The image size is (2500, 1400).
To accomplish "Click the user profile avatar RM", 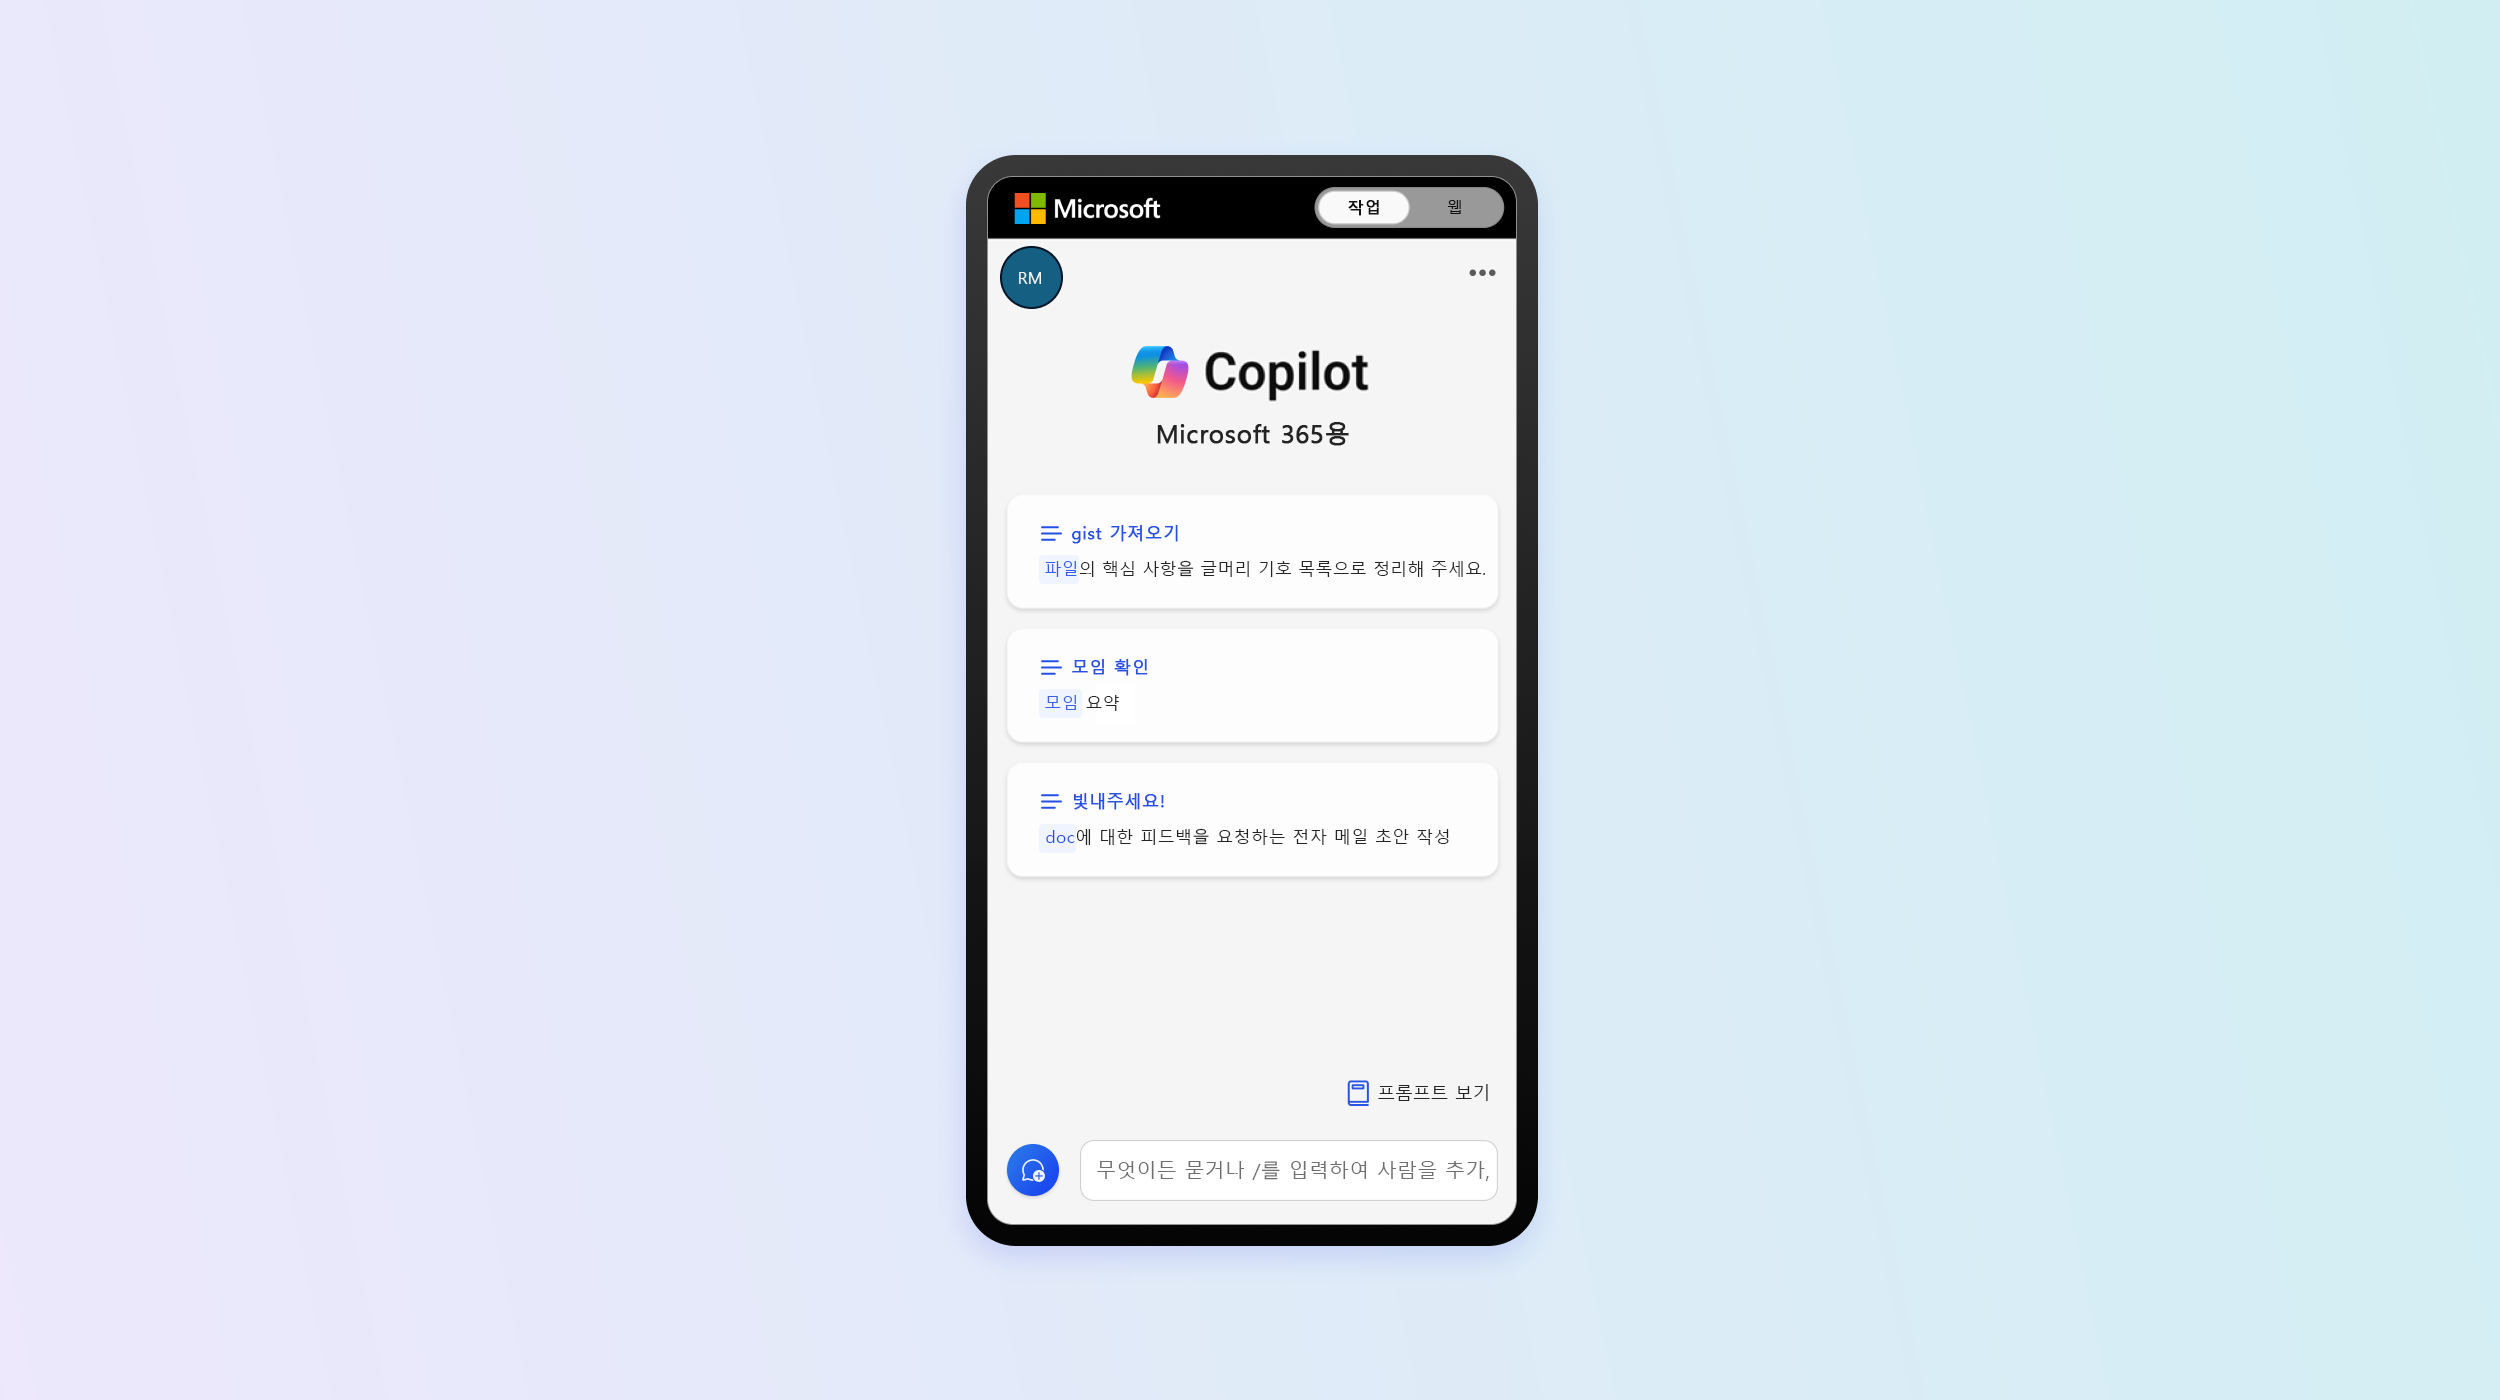I will [1029, 277].
